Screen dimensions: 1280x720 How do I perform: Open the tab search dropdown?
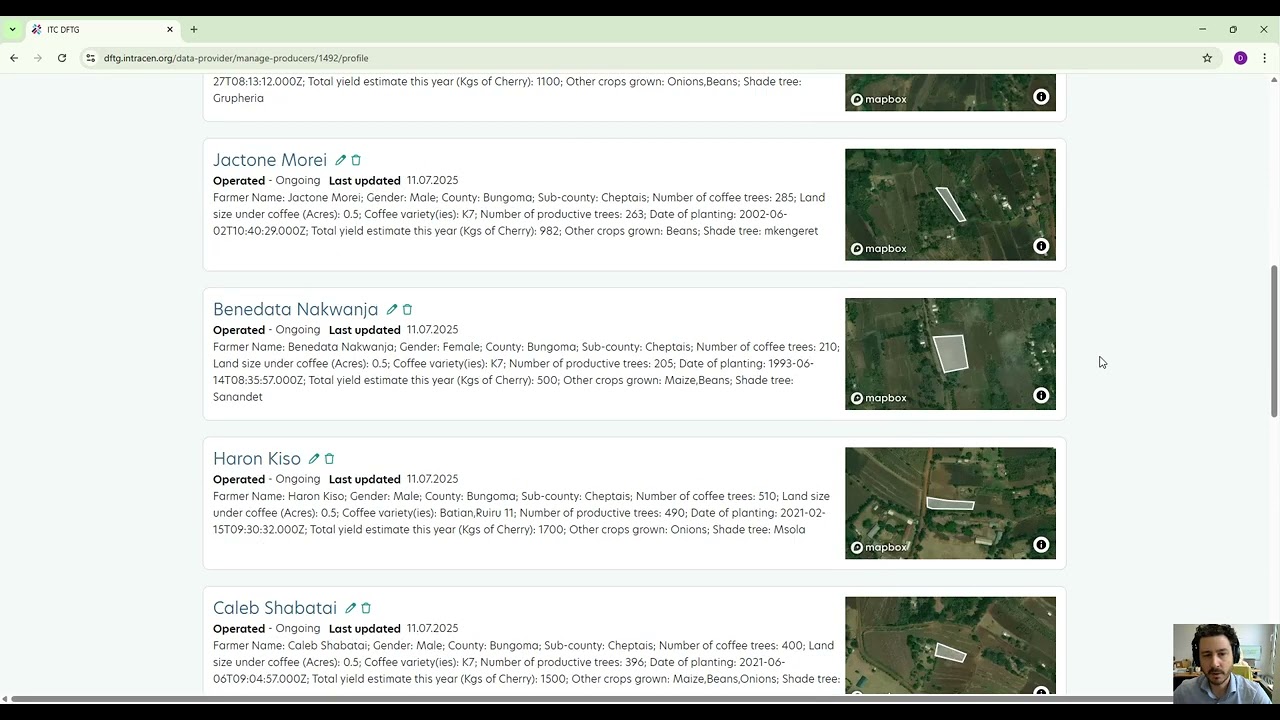pos(12,29)
